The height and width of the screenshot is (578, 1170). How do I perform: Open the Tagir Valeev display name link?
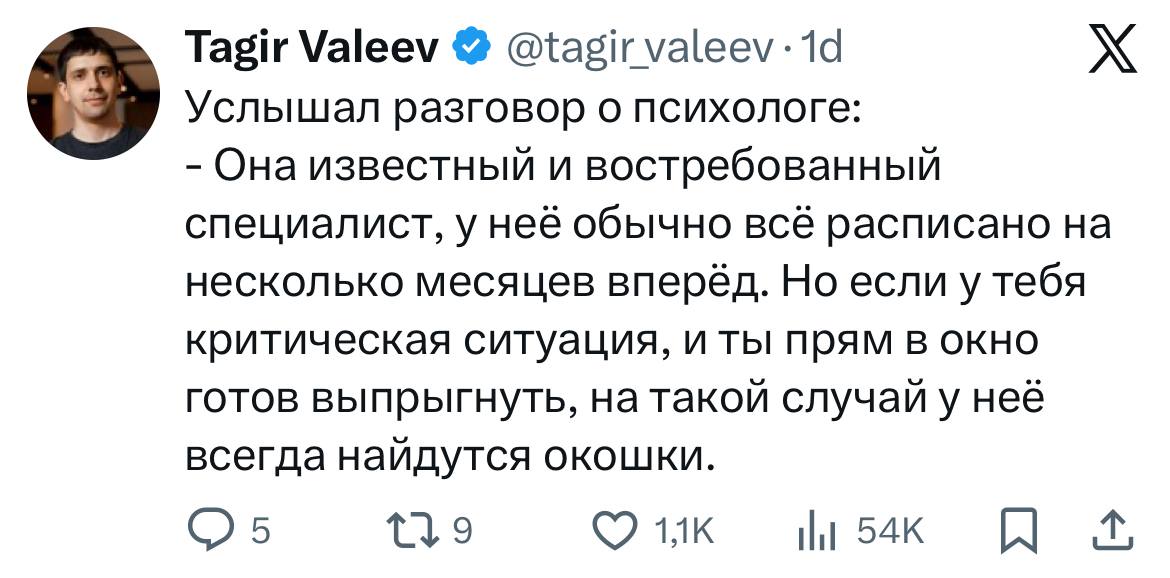click(312, 47)
